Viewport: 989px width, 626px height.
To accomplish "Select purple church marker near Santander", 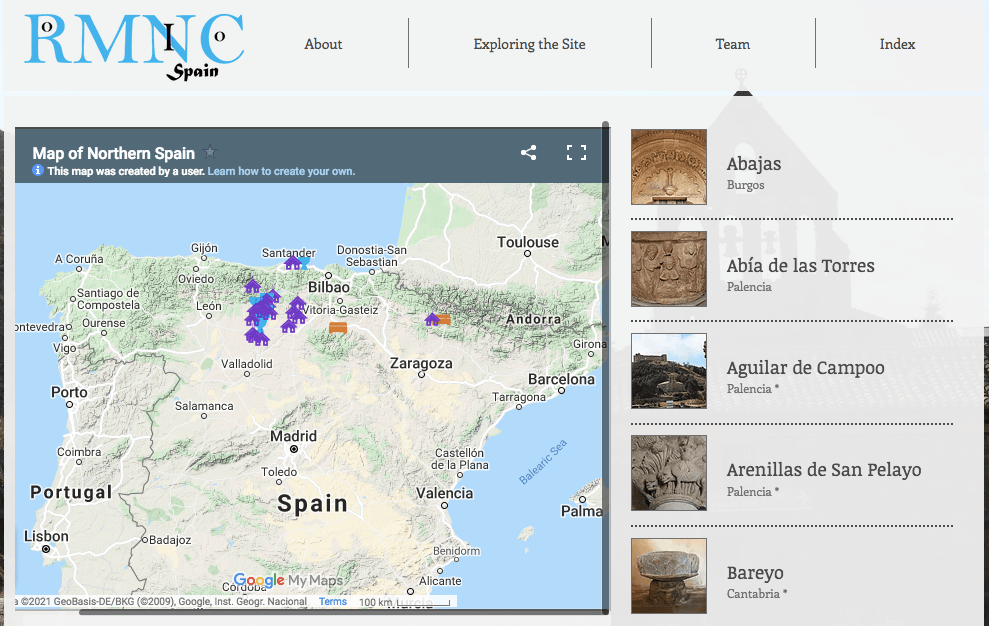I will point(293,263).
